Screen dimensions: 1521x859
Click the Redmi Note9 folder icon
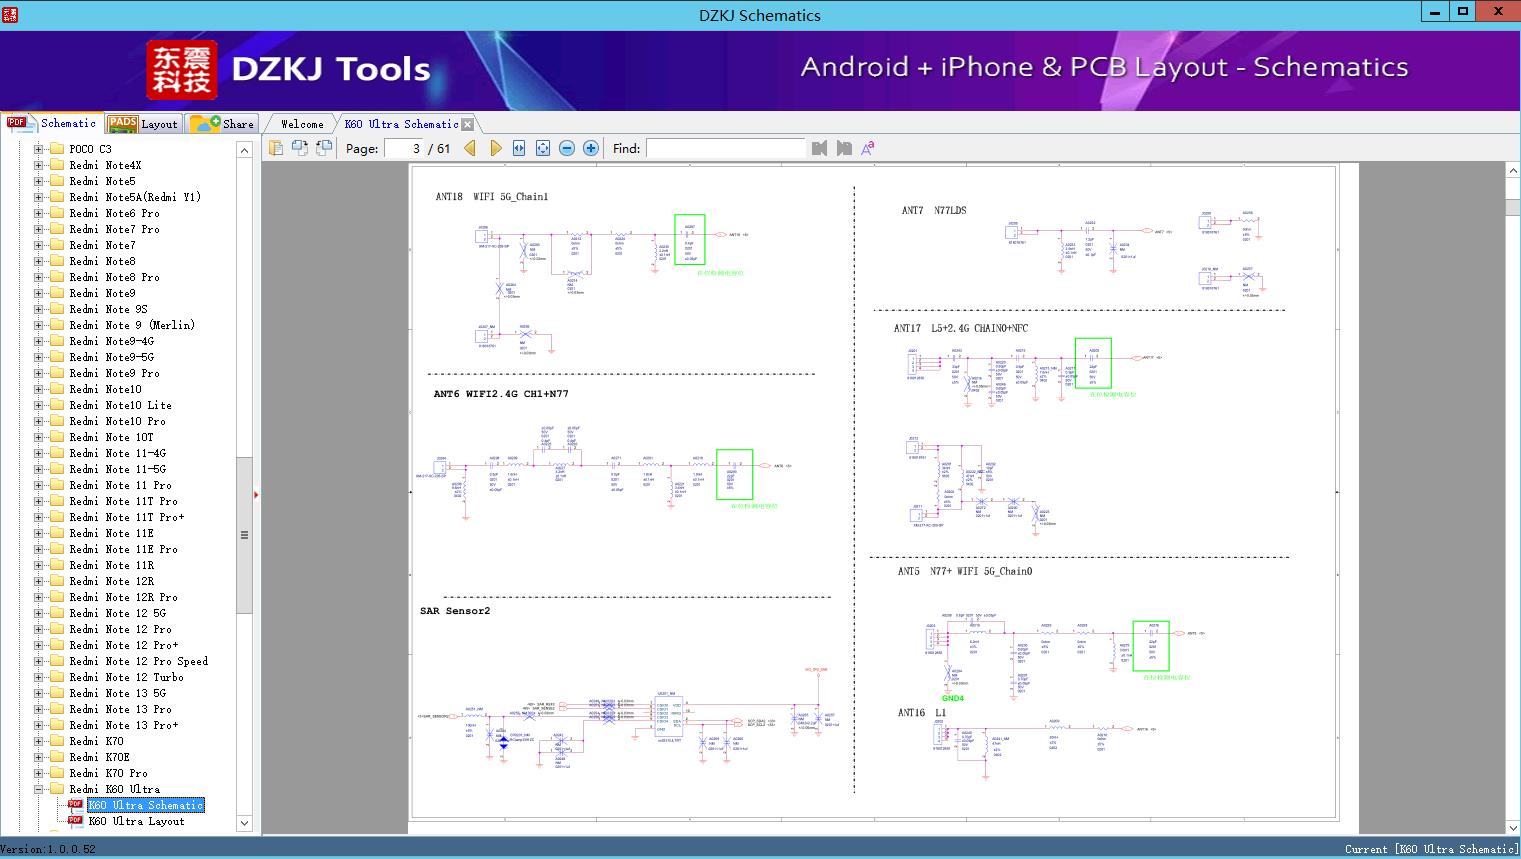point(57,293)
